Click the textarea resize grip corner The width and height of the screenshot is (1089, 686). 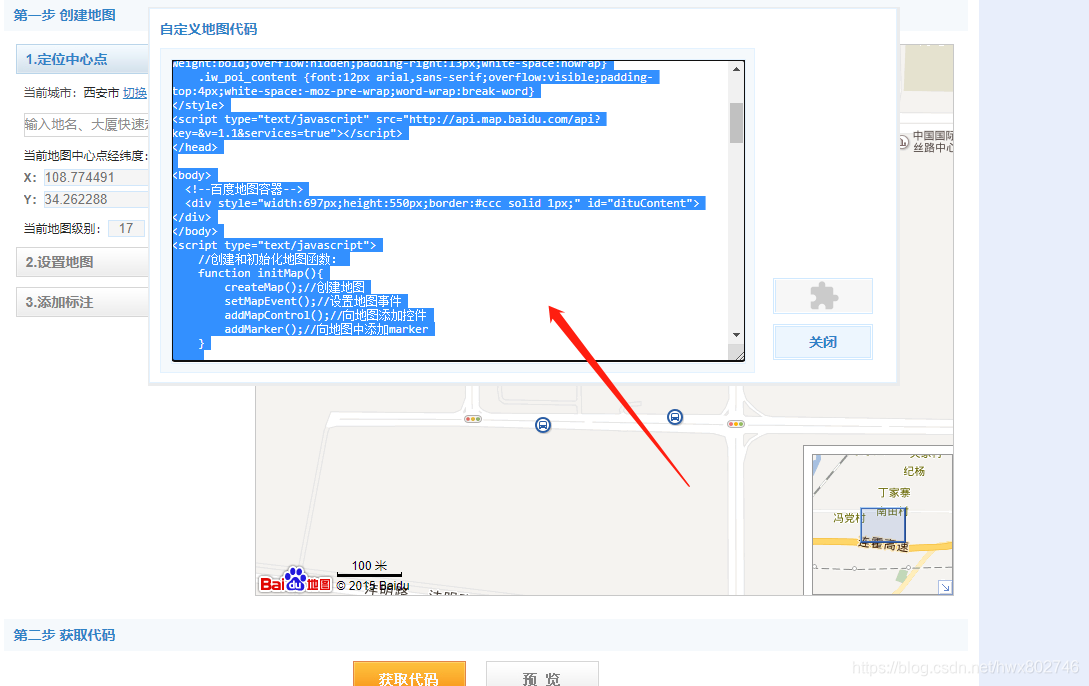click(739, 355)
